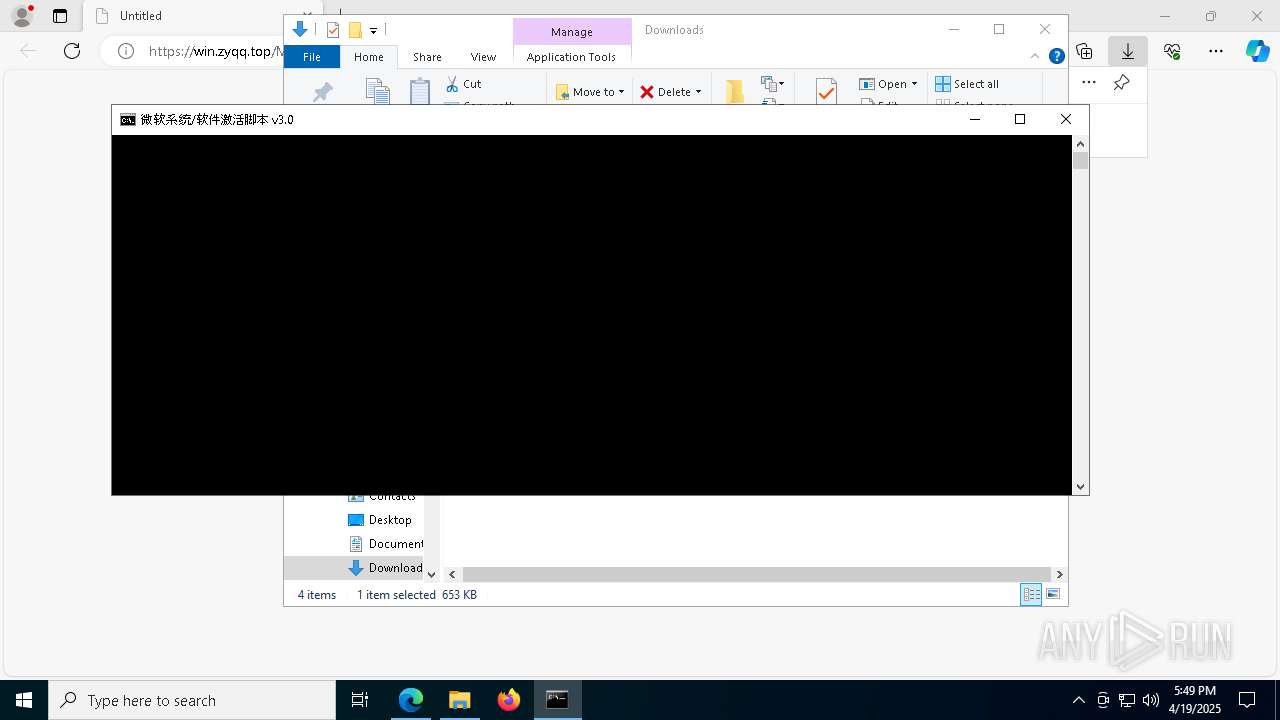
Task: Select the Home ribbon tab
Action: [x=369, y=57]
